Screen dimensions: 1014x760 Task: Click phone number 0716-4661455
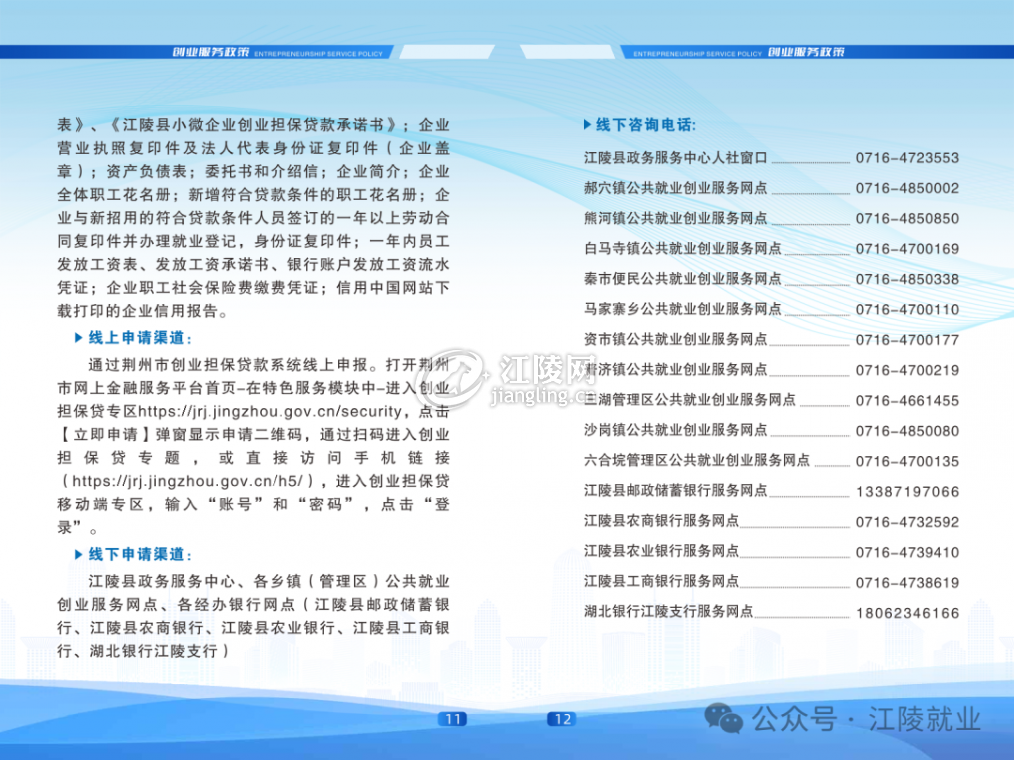pyautogui.click(x=907, y=401)
